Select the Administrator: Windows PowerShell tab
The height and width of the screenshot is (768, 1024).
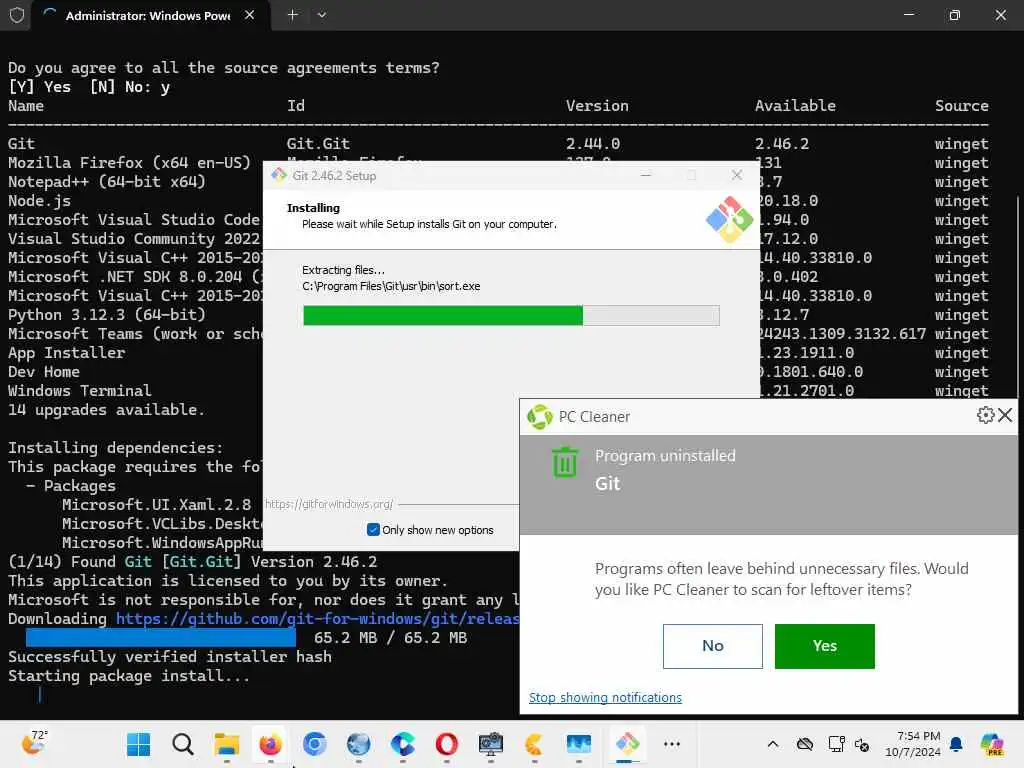coord(148,16)
